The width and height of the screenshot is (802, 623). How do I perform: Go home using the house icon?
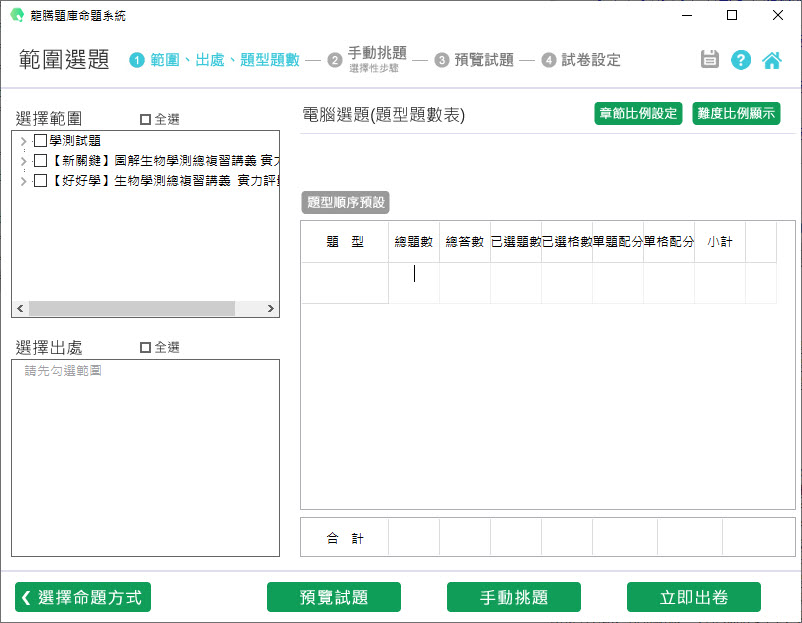point(772,60)
